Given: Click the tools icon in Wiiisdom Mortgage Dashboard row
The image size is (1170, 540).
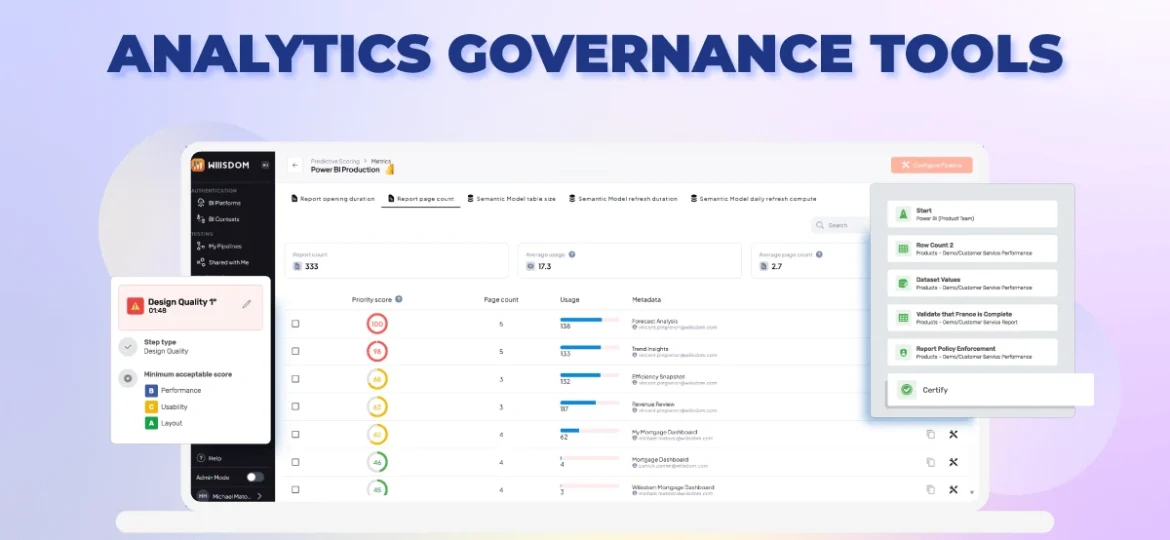Looking at the screenshot, I should point(953,489).
